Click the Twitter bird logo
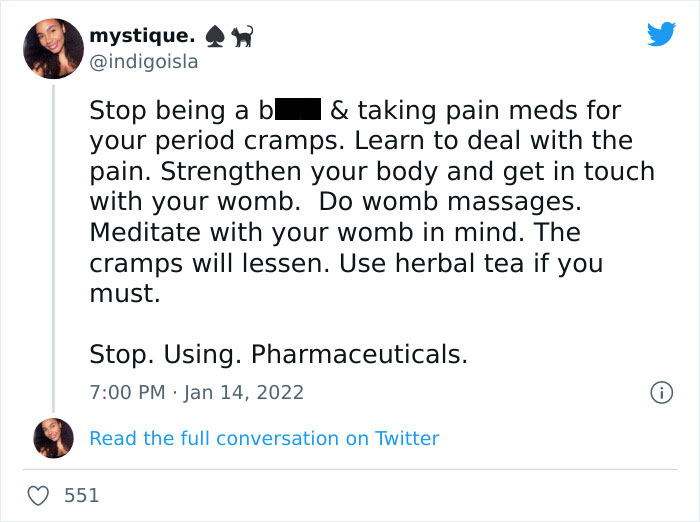The height and width of the screenshot is (522, 700). tap(661, 35)
